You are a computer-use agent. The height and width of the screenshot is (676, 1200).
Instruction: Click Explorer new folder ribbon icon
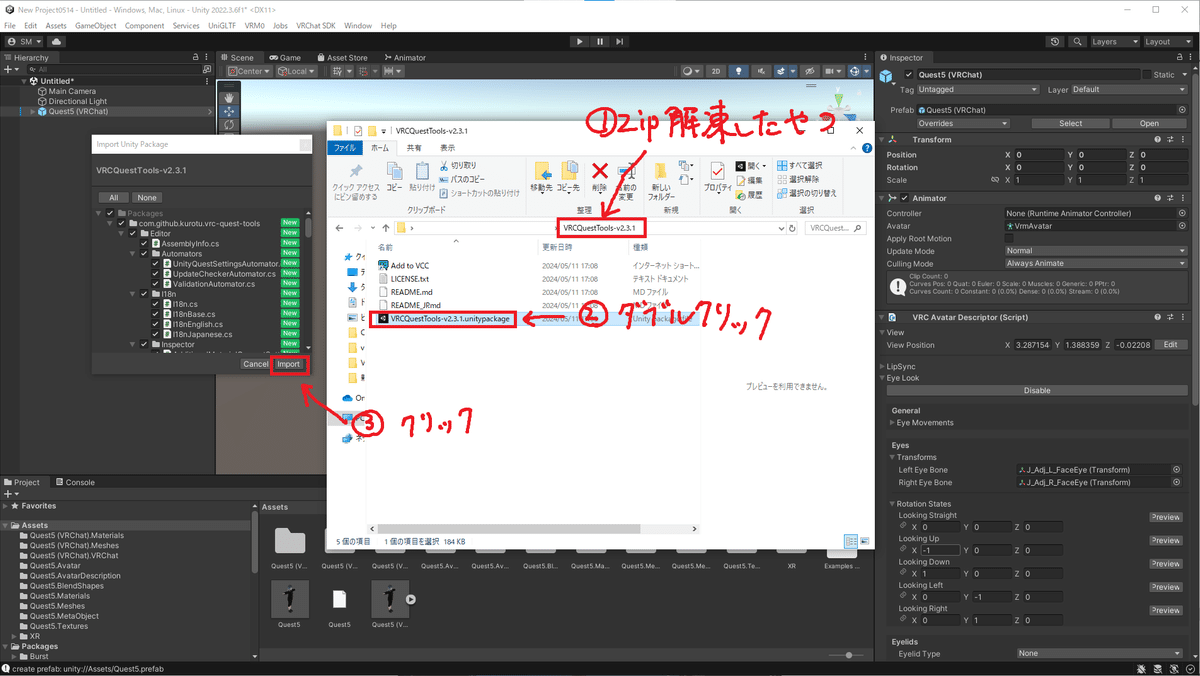pos(661,172)
